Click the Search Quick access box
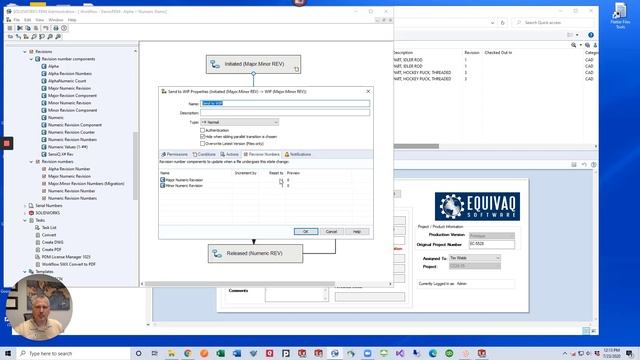 click(553, 22)
